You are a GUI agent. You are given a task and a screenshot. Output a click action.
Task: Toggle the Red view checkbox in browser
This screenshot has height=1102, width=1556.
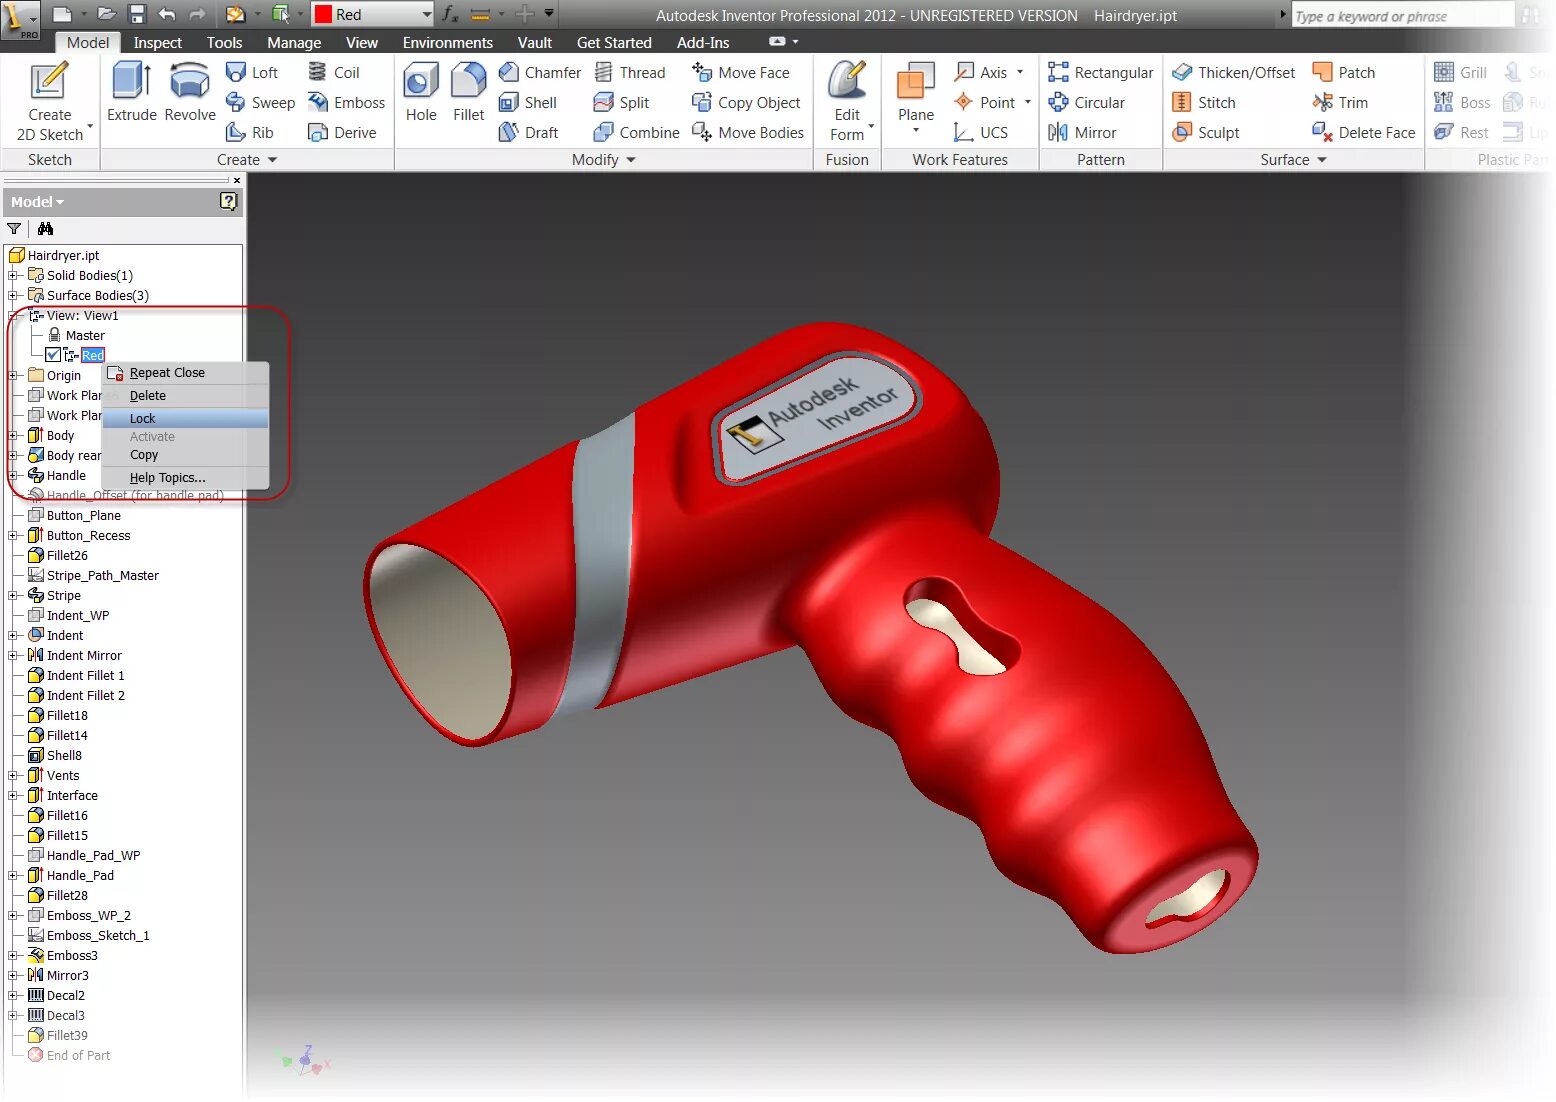coord(53,355)
